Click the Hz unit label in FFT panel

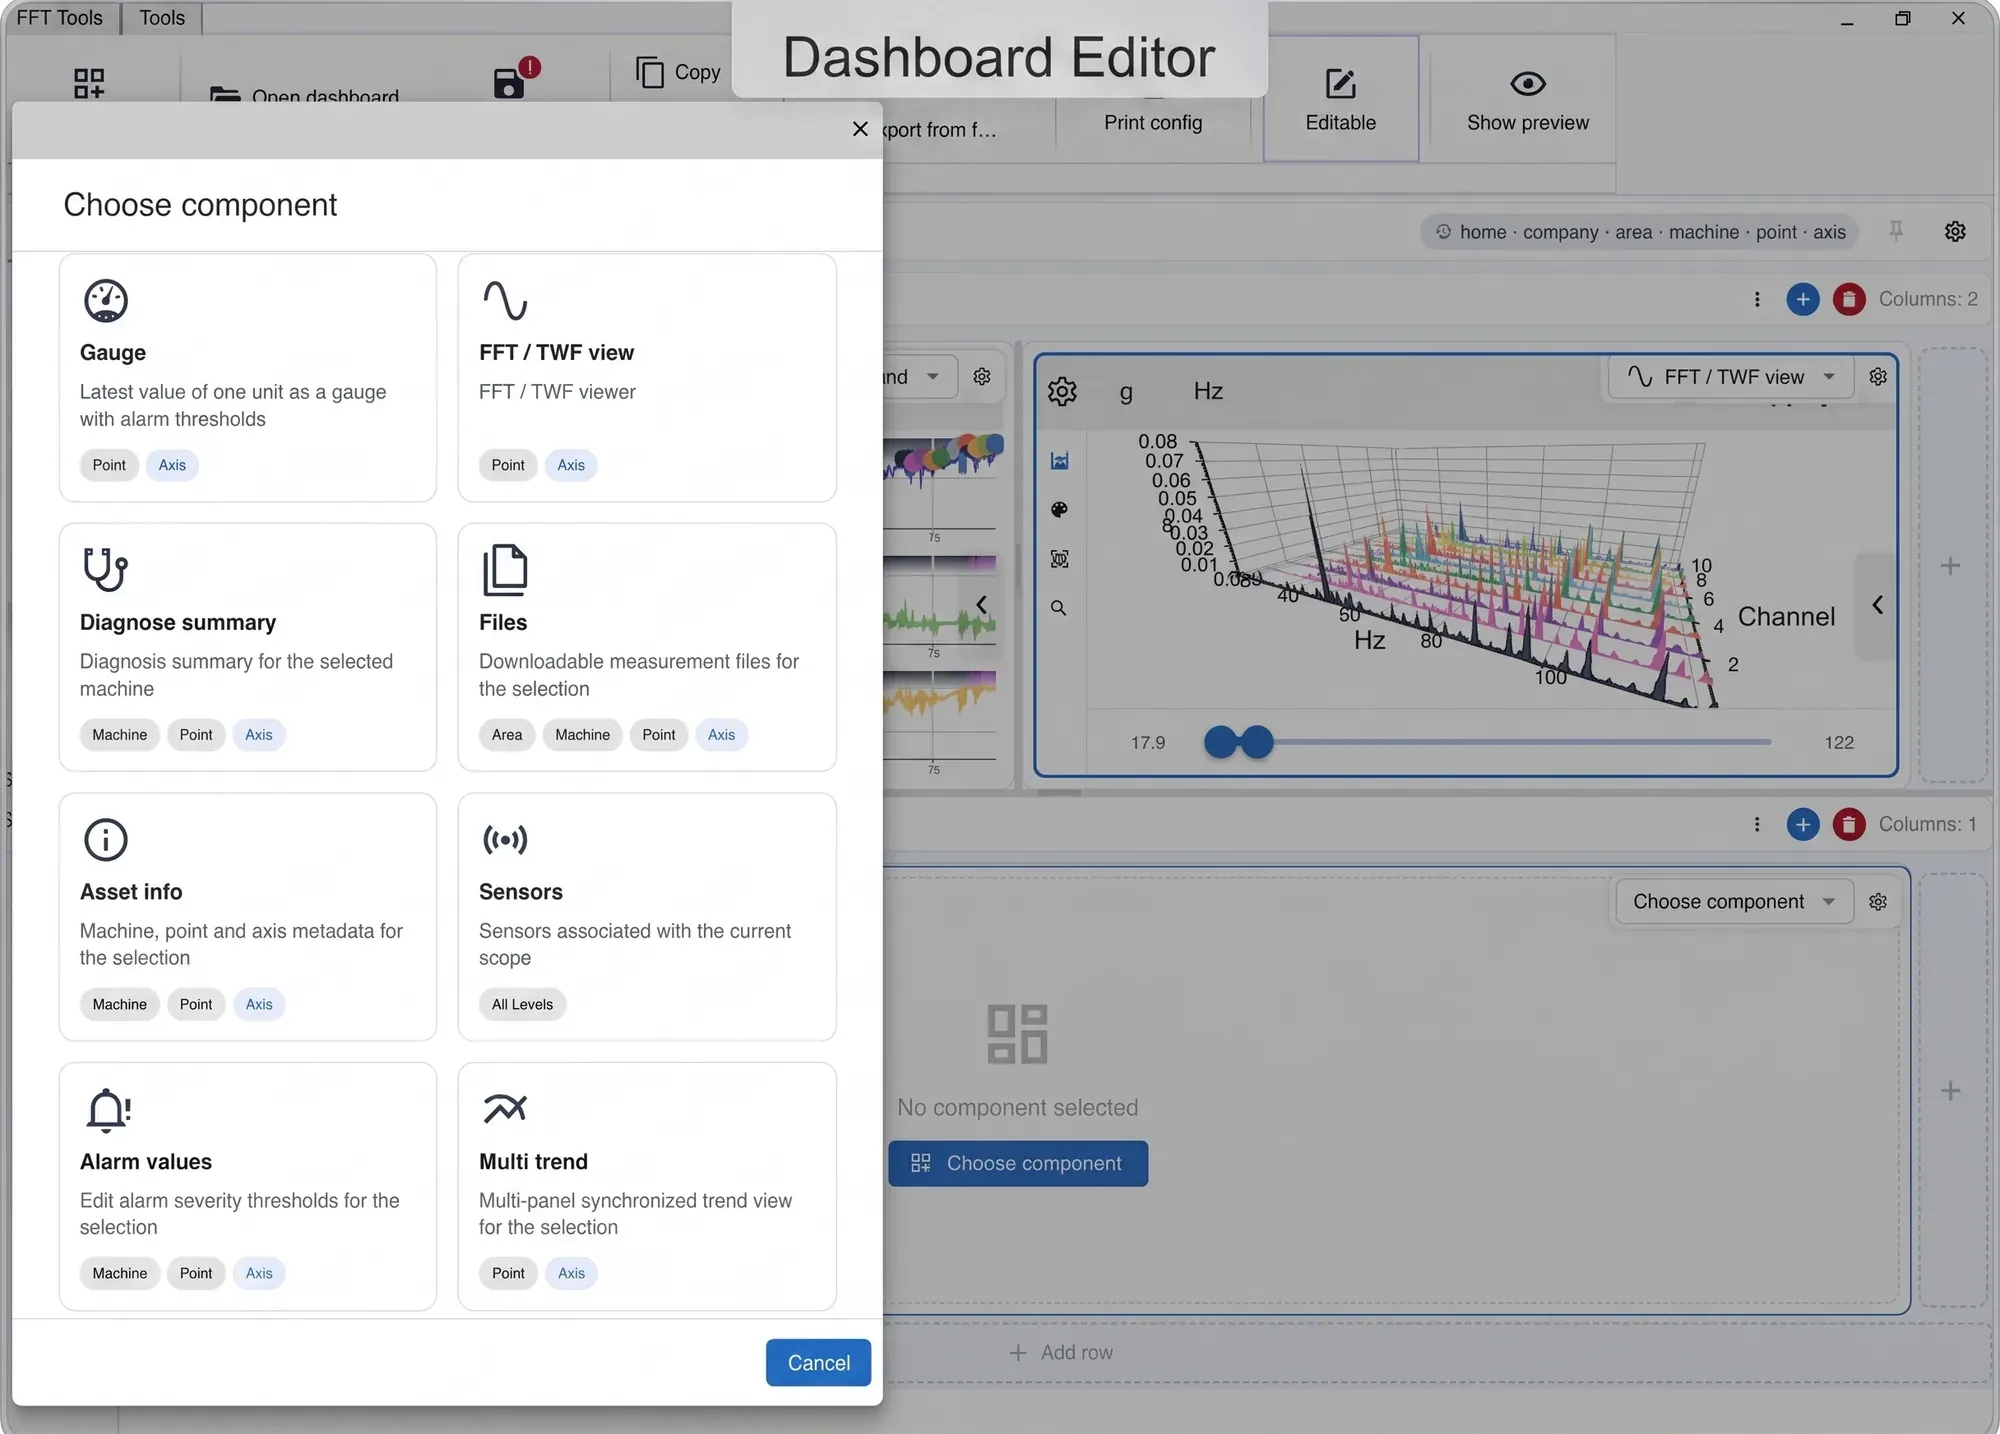point(1208,391)
